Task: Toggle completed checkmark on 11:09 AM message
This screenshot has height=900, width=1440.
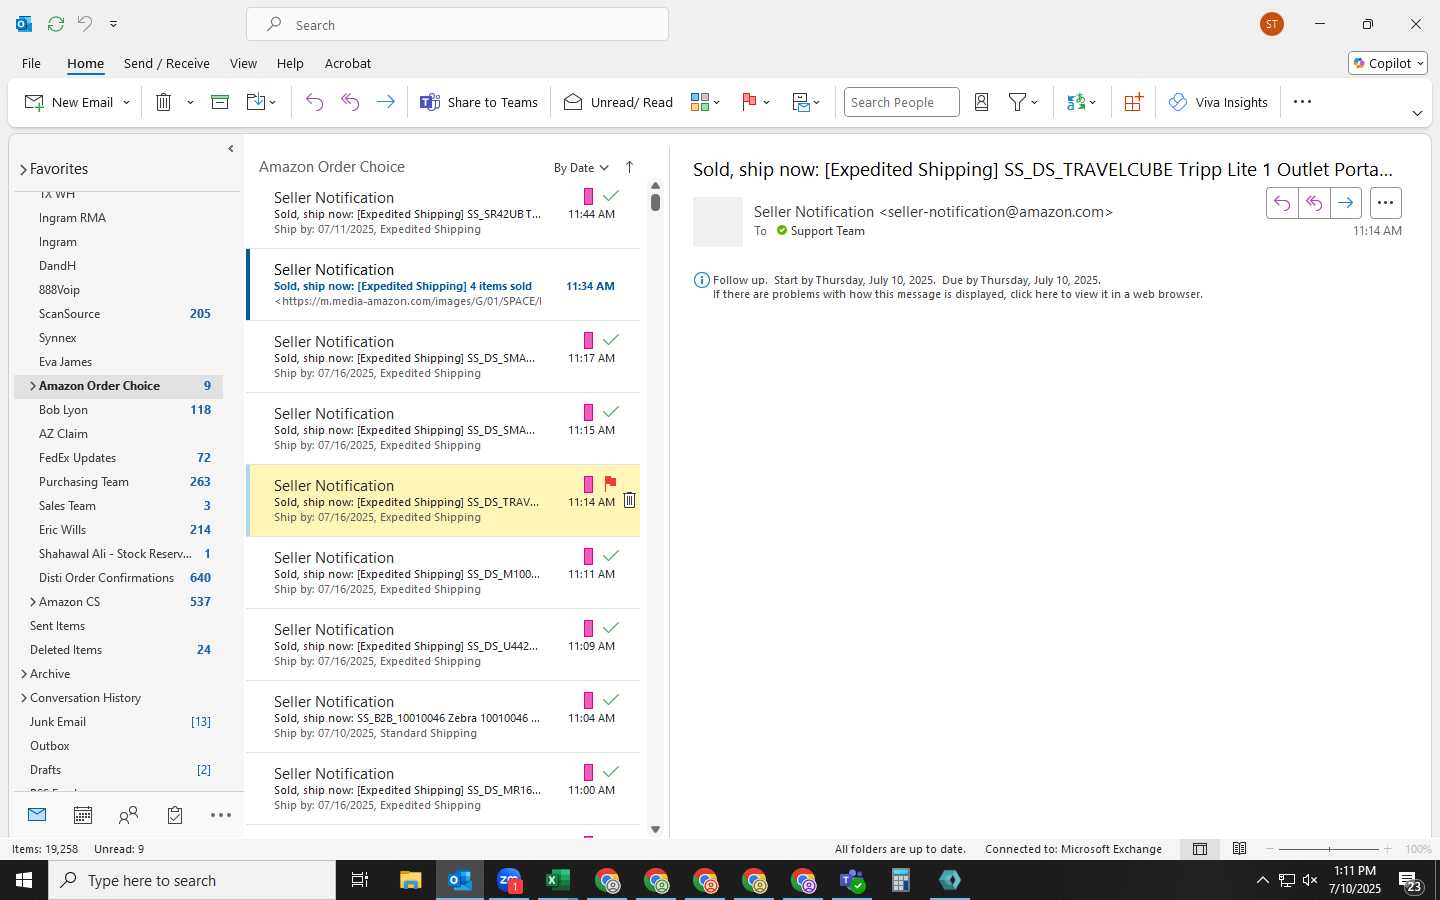Action: coord(610,628)
